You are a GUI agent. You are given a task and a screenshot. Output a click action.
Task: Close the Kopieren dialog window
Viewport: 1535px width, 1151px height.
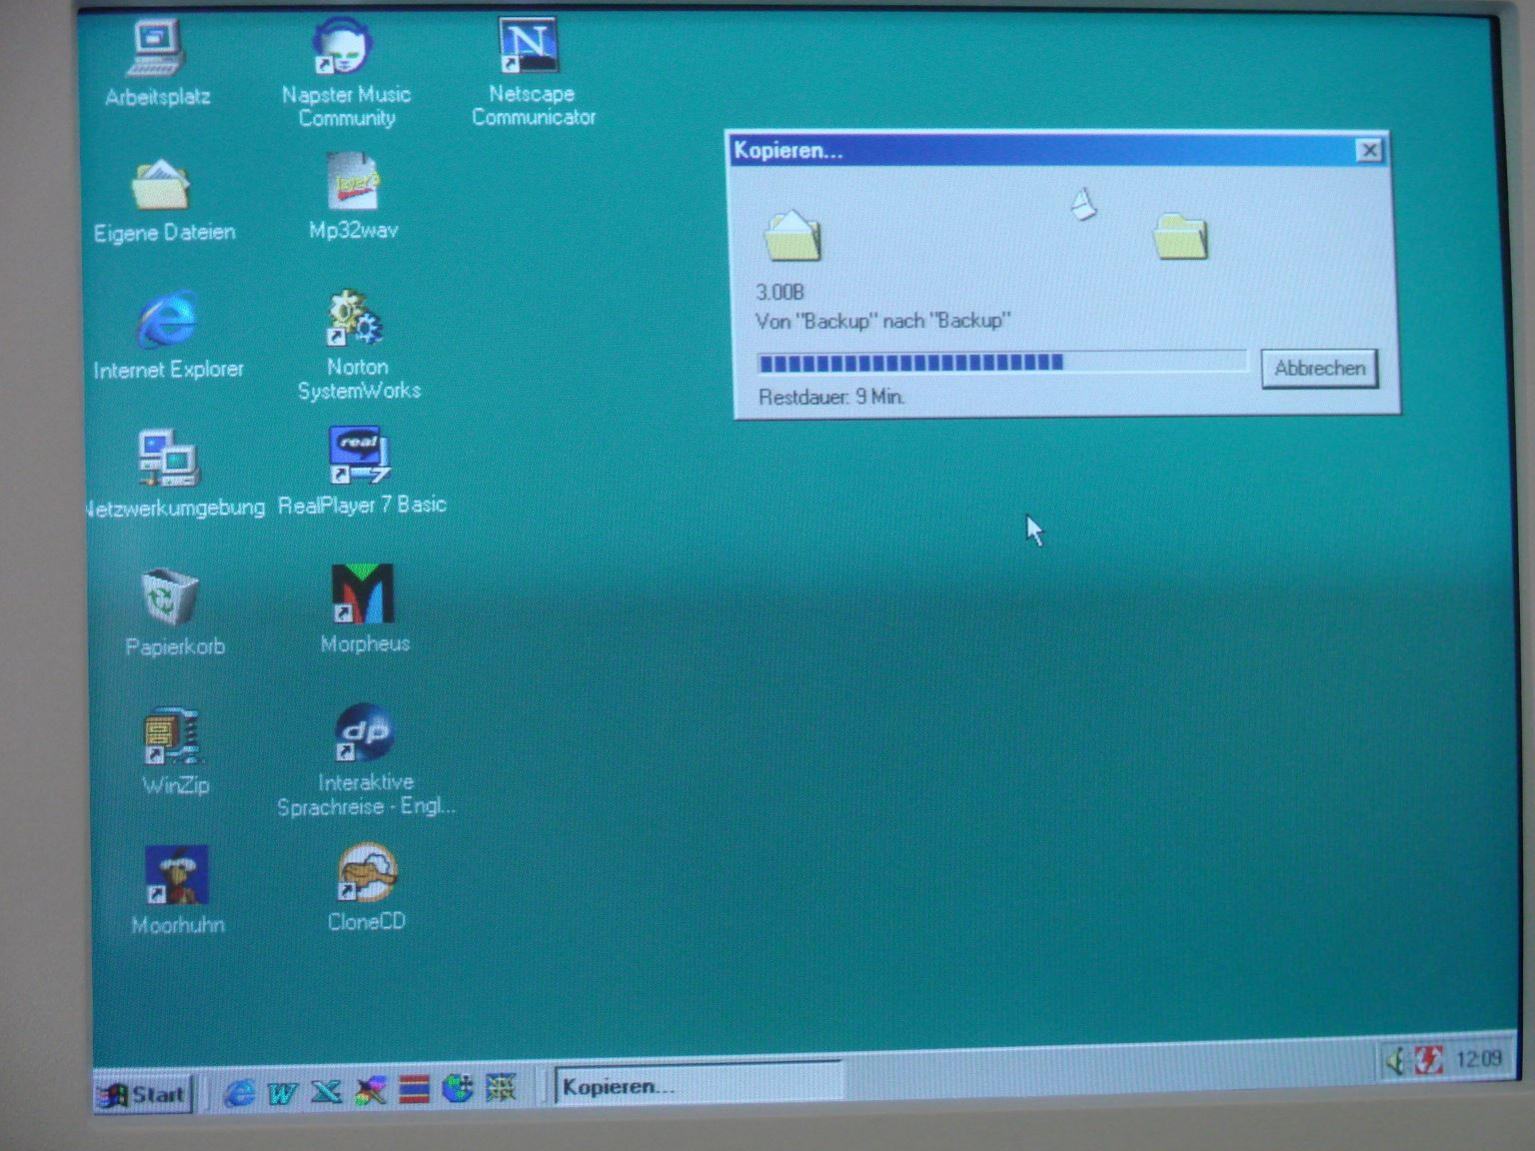coord(1369,150)
